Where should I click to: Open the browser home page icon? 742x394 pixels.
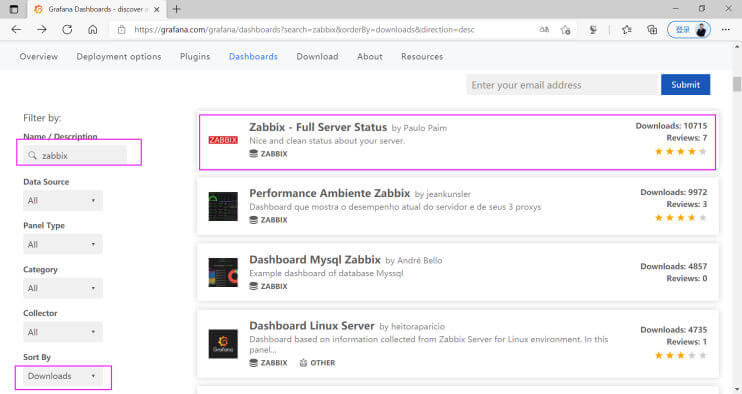point(93,29)
